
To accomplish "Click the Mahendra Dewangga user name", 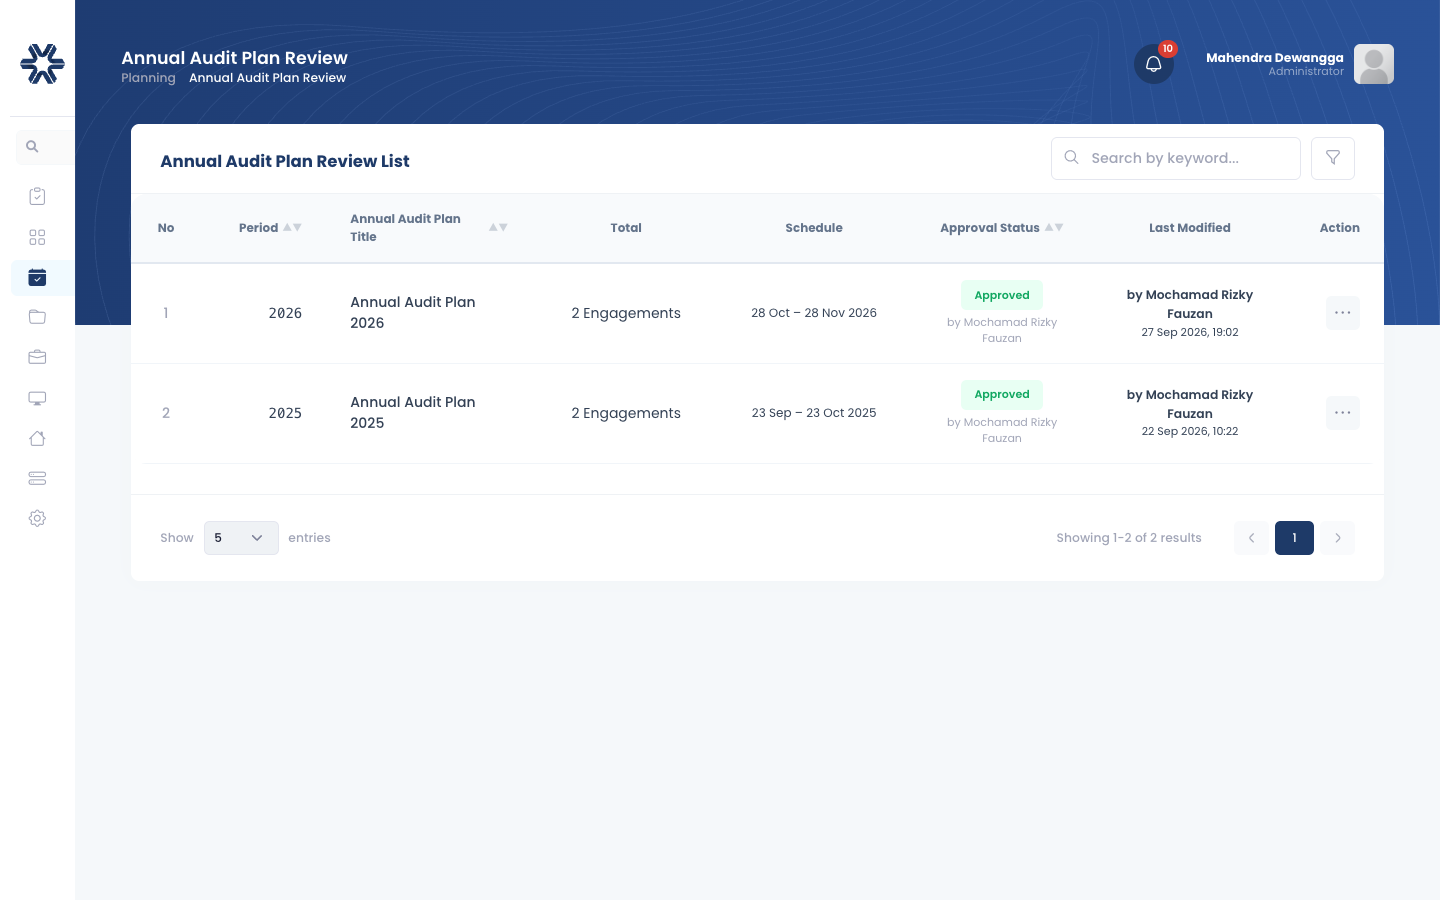I will (x=1275, y=58).
